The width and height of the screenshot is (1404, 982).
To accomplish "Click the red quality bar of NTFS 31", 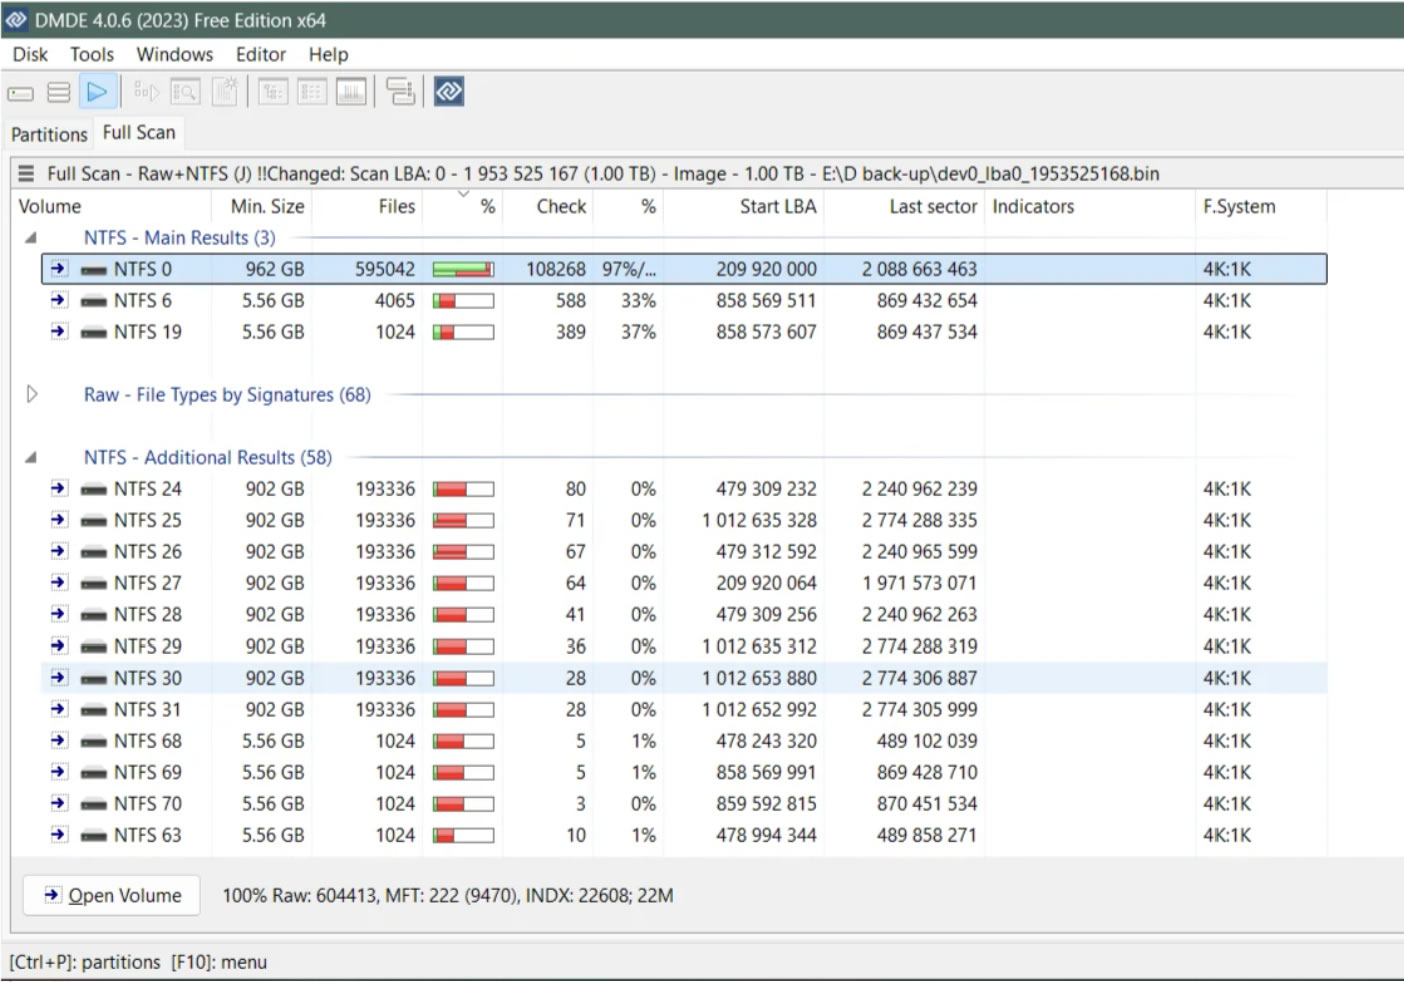I will click(x=463, y=710).
